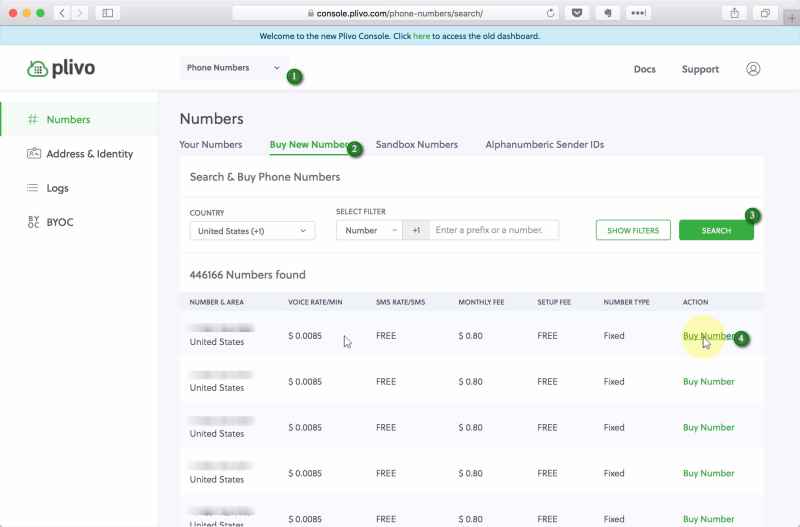Click the first row's $ 0.80 monthly fee
800x527 pixels.
470,336
